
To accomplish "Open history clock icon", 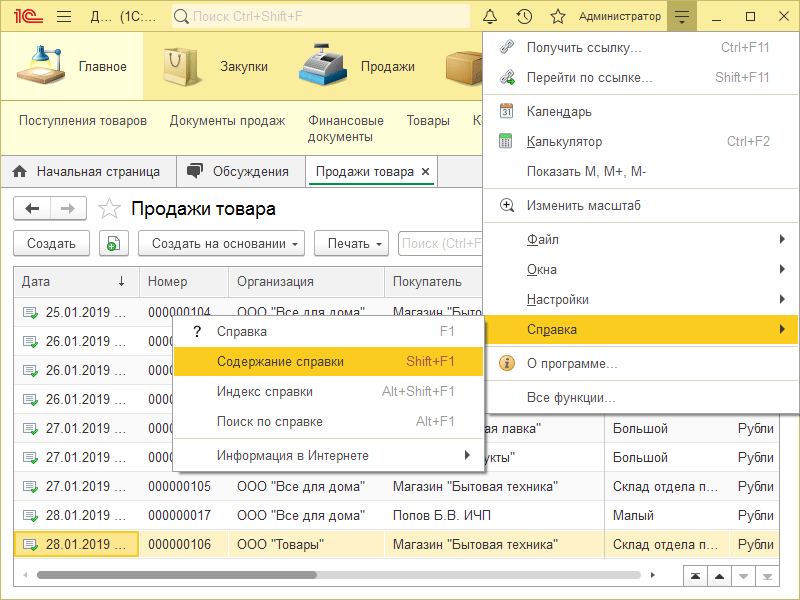I will 524,16.
